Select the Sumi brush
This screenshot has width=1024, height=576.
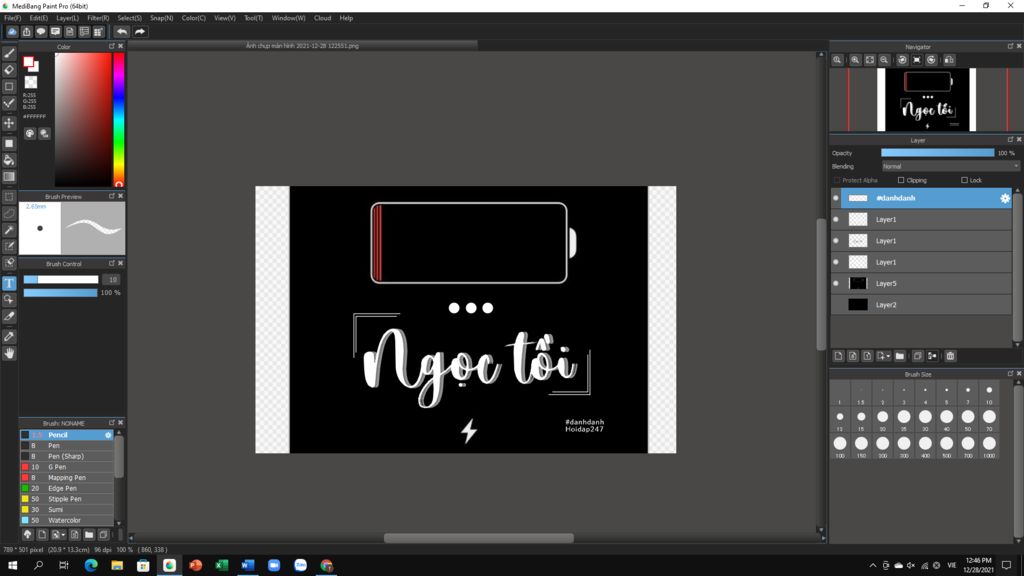67,510
